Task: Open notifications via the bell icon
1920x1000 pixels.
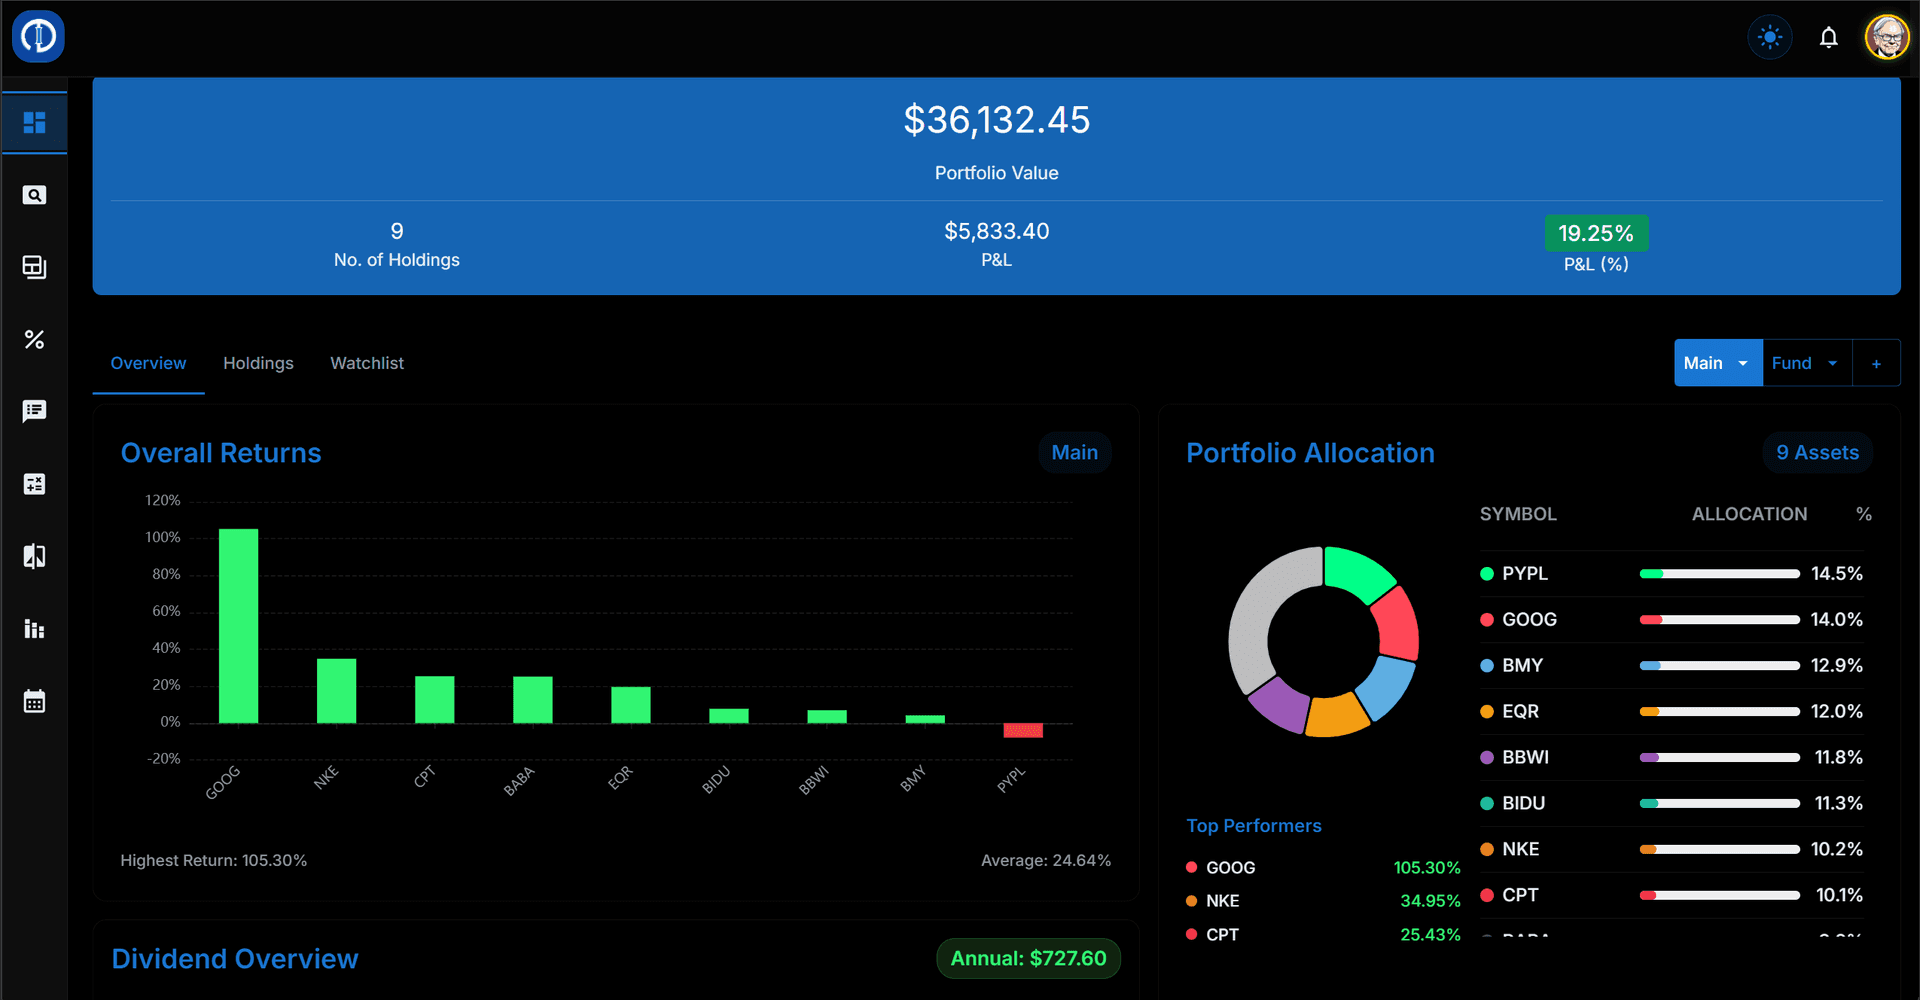Action: coord(1829,37)
